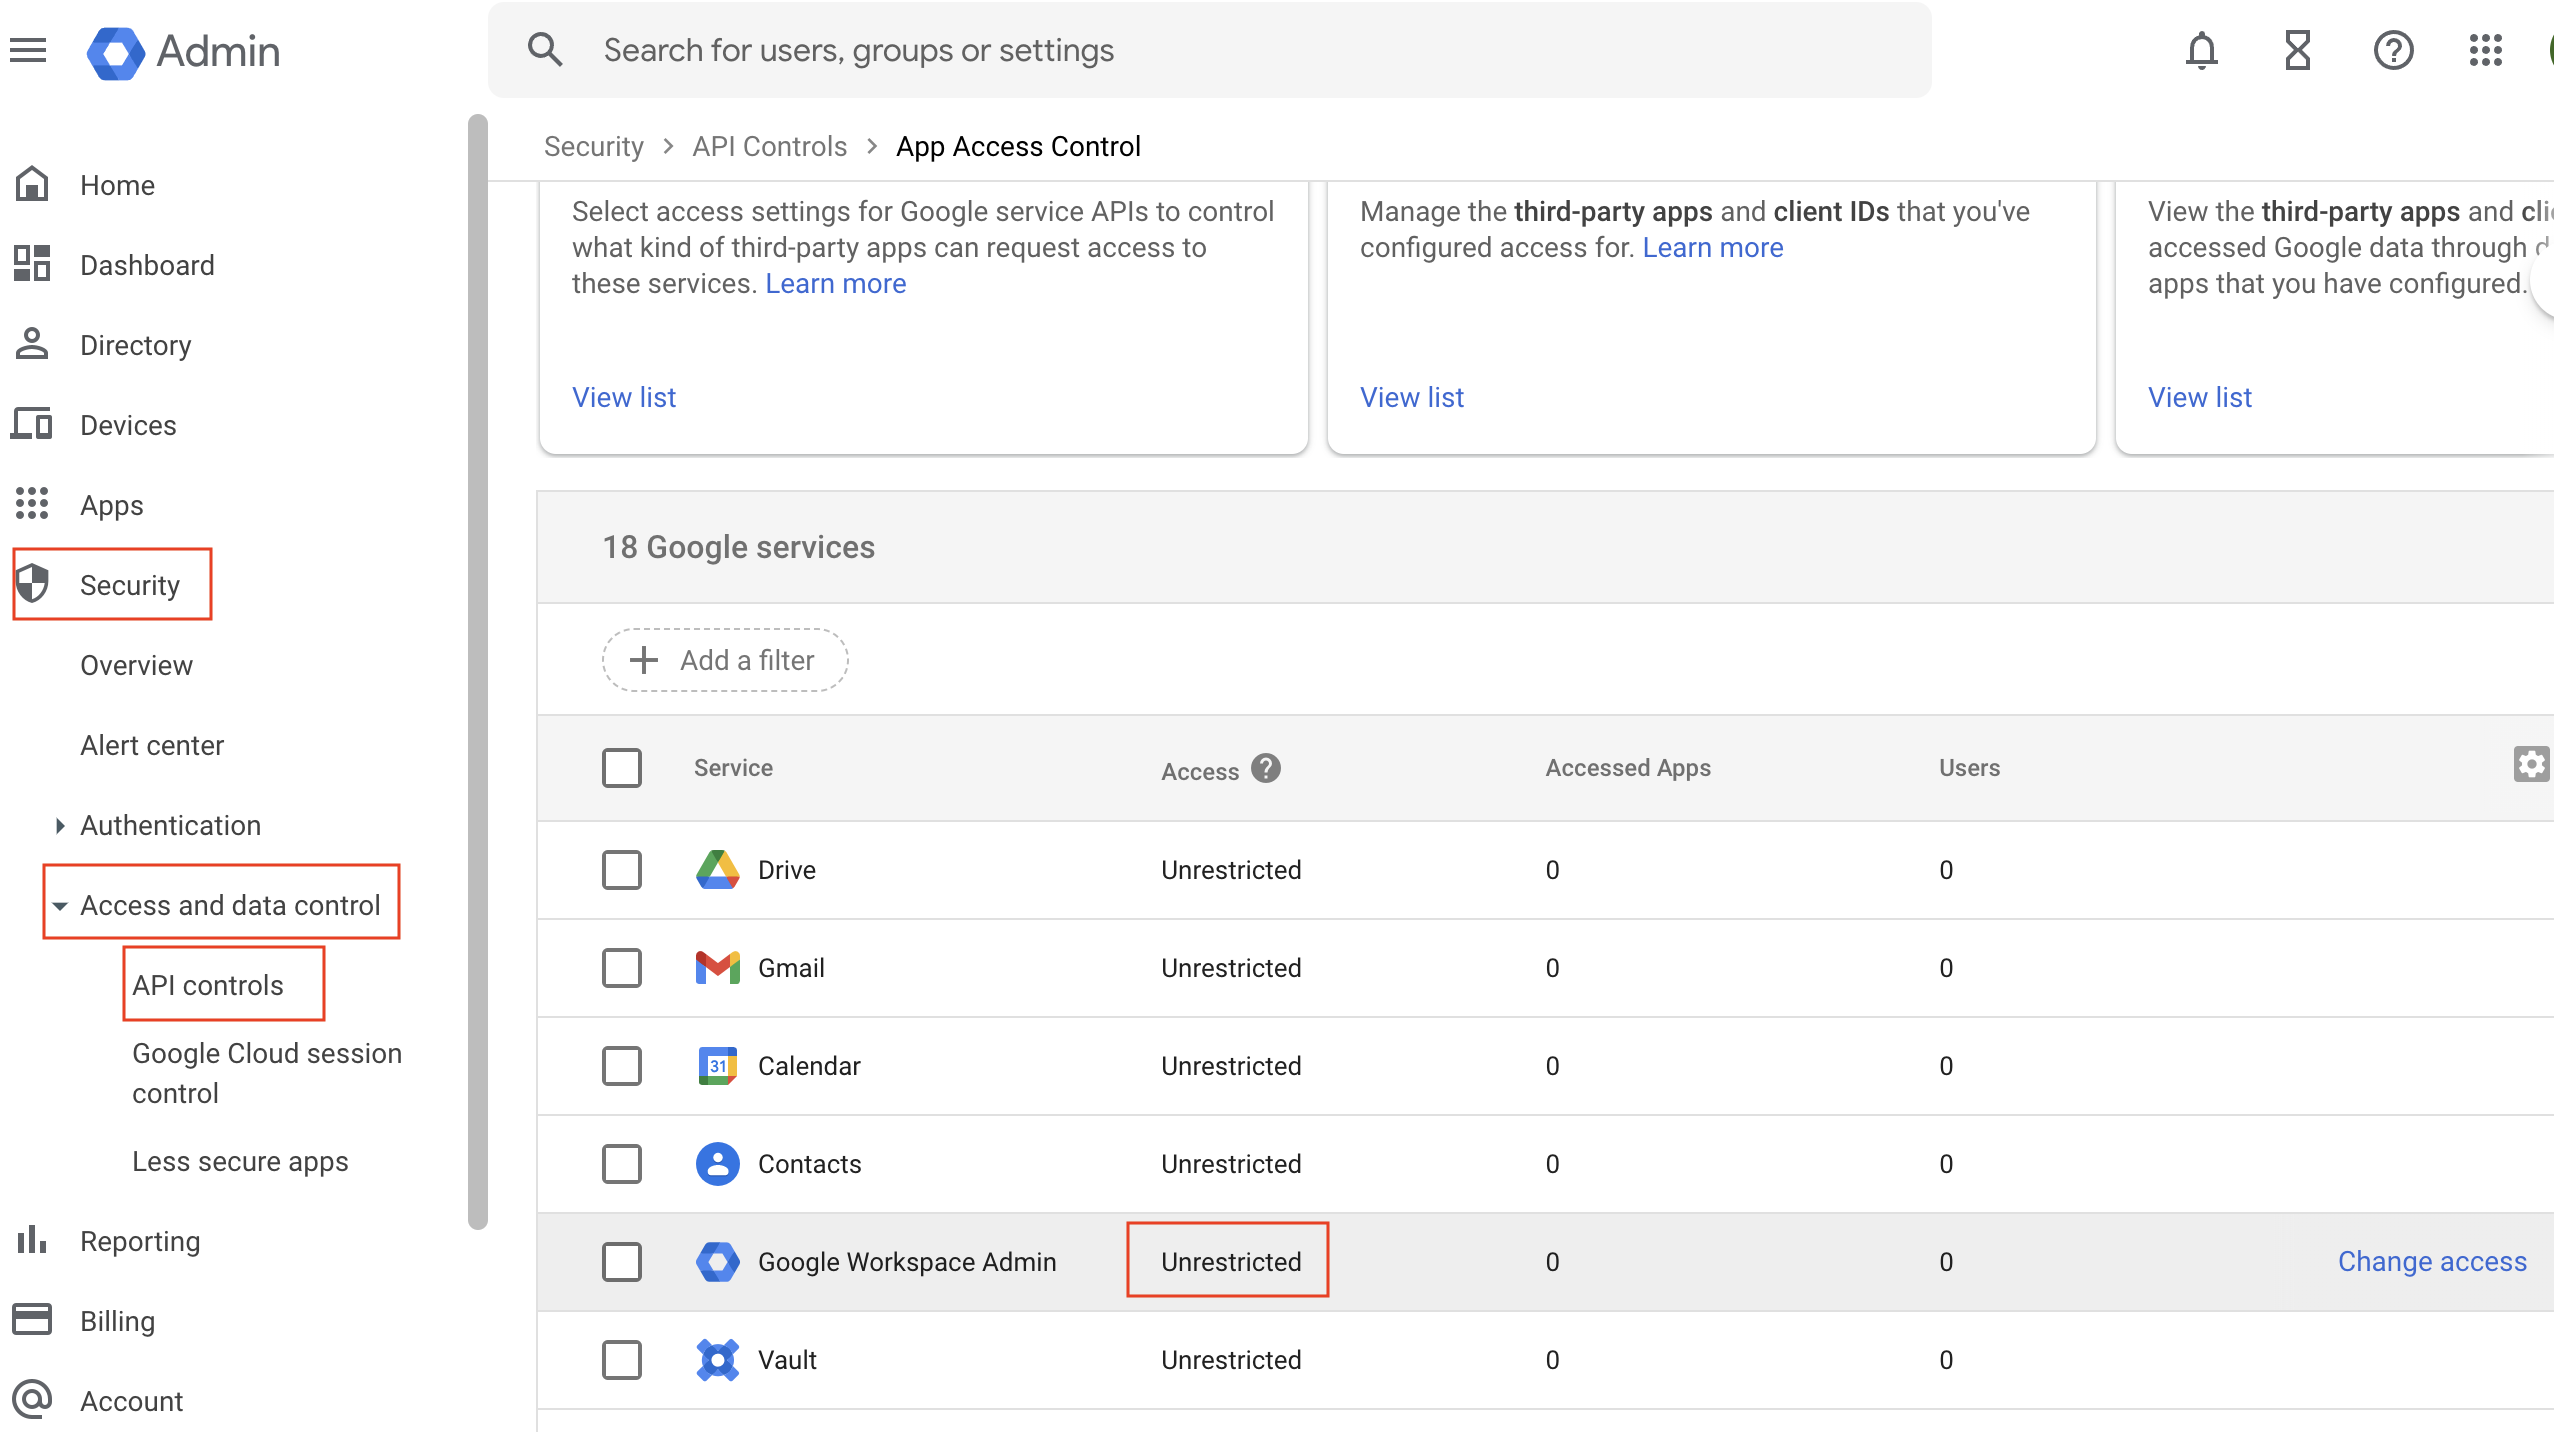Click the Vault service icon
The image size is (2554, 1432).
[718, 1359]
